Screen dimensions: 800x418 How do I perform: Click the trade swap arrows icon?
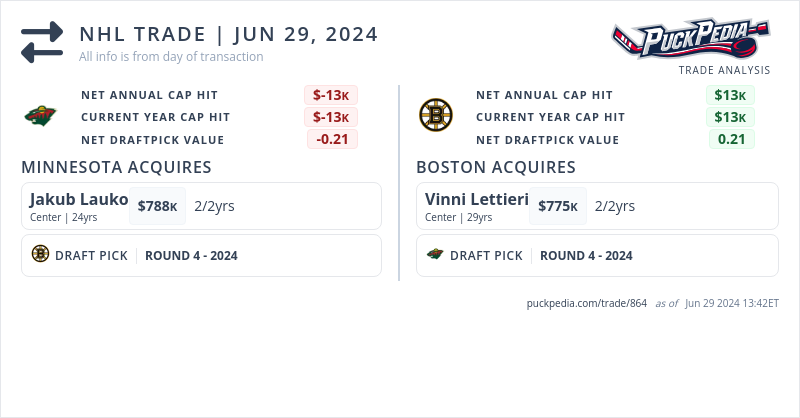pyautogui.click(x=41, y=44)
